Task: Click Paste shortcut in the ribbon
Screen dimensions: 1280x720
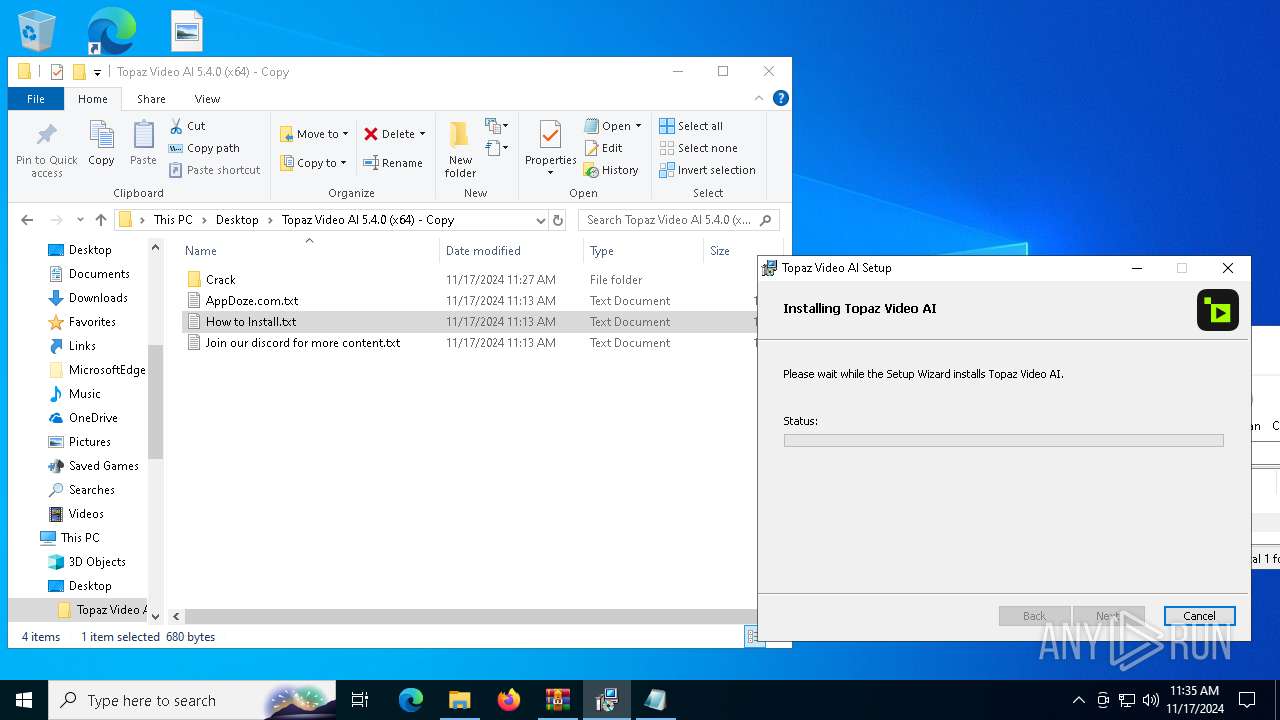Action: (214, 170)
